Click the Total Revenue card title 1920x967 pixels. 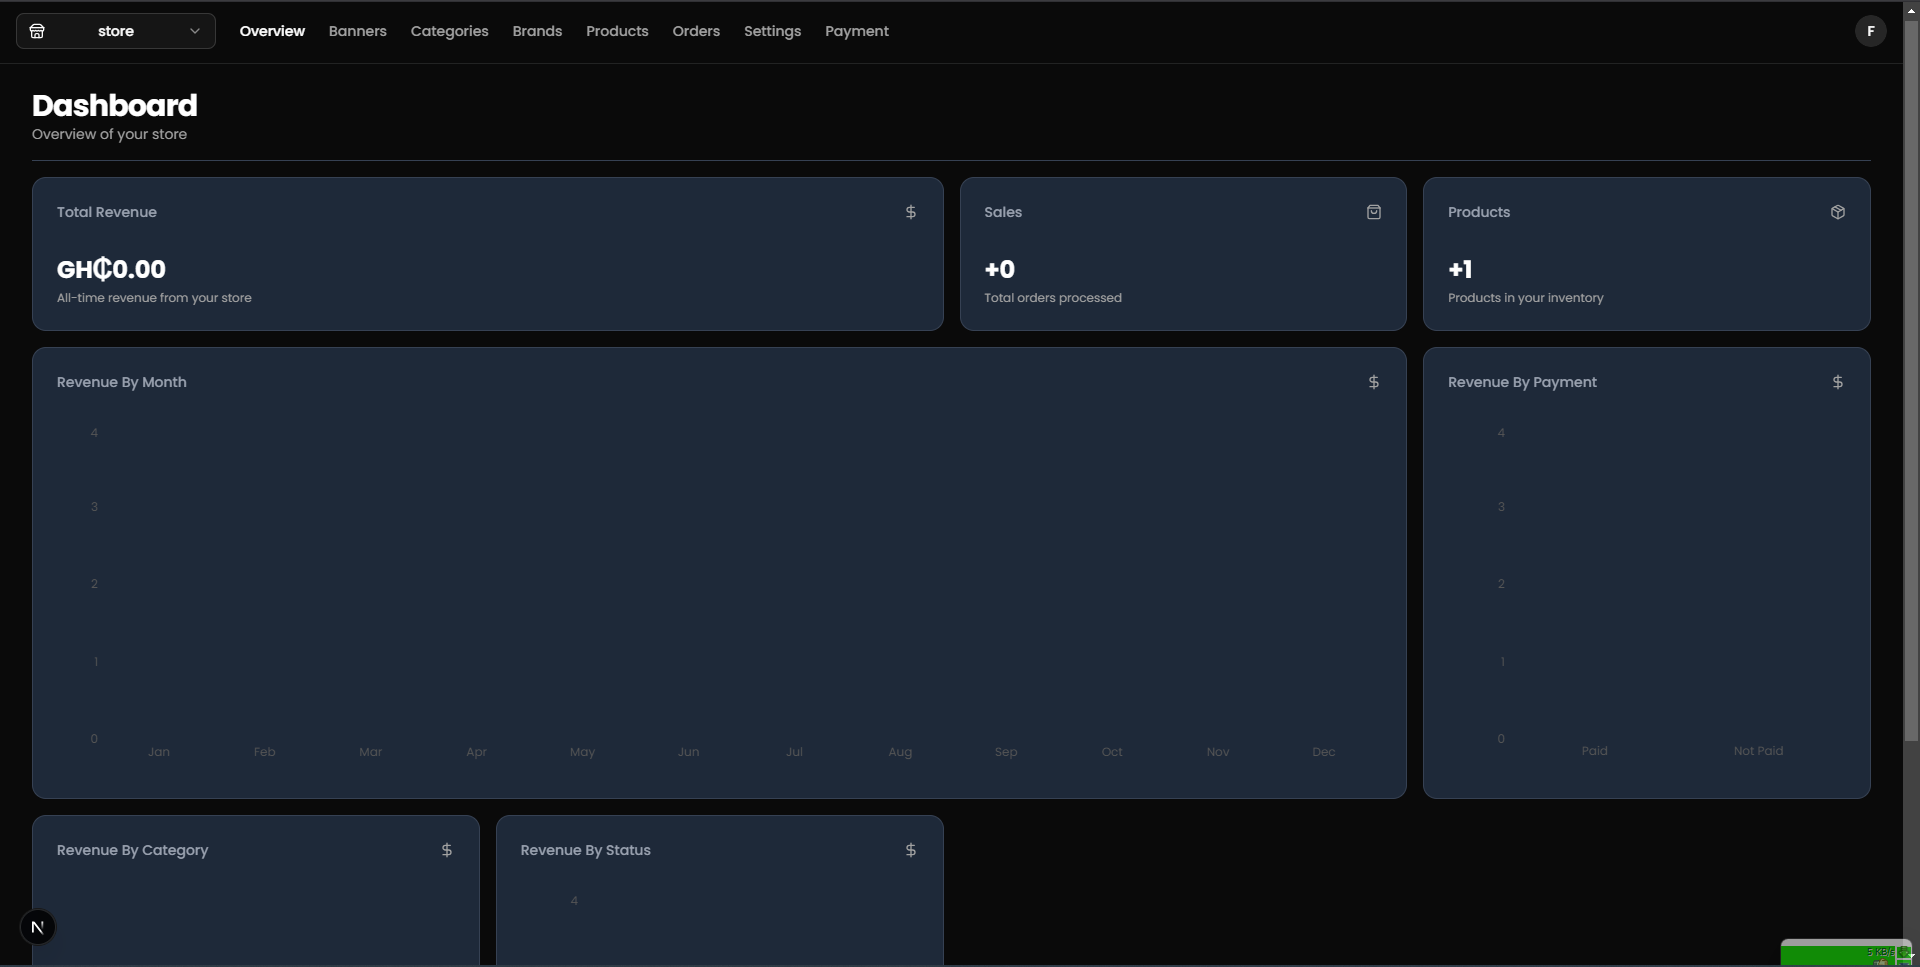(x=107, y=212)
